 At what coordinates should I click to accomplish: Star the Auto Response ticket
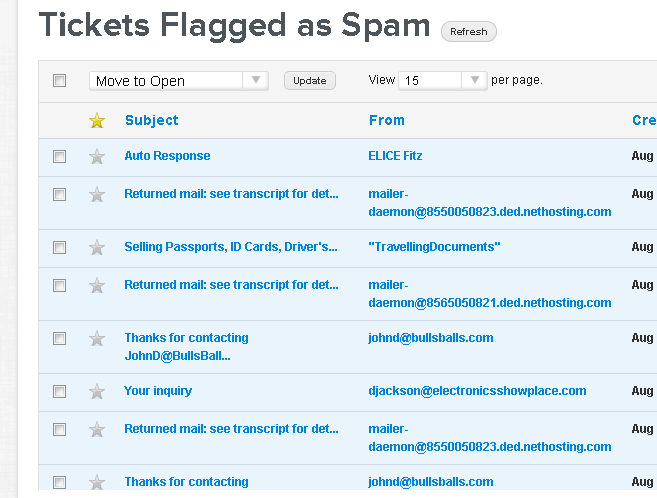97,157
